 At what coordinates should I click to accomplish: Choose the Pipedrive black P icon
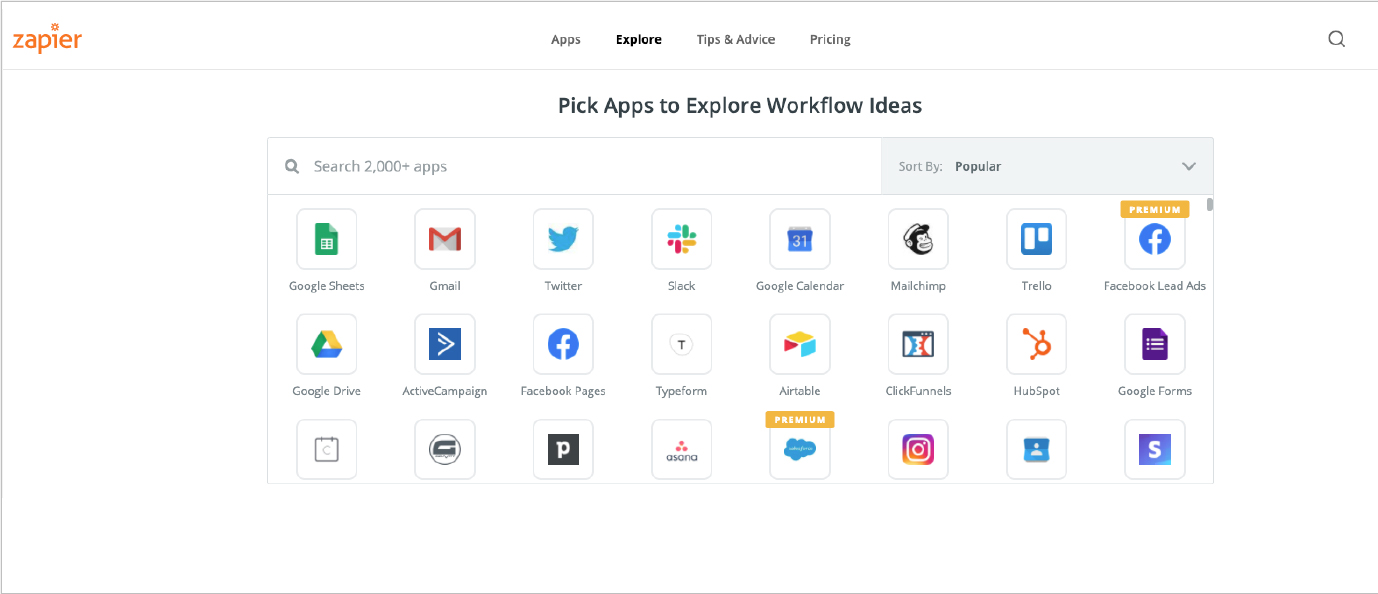pos(563,450)
